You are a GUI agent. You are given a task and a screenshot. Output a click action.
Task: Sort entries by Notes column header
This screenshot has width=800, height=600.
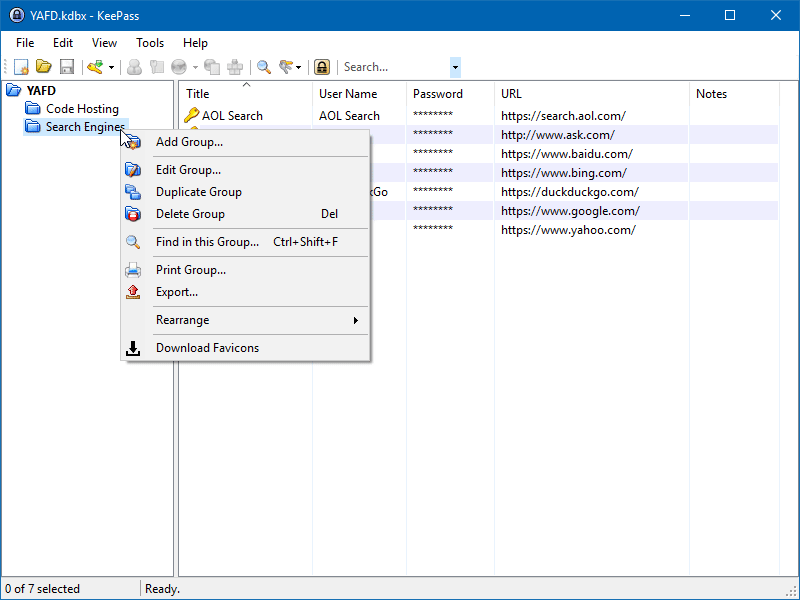click(734, 93)
